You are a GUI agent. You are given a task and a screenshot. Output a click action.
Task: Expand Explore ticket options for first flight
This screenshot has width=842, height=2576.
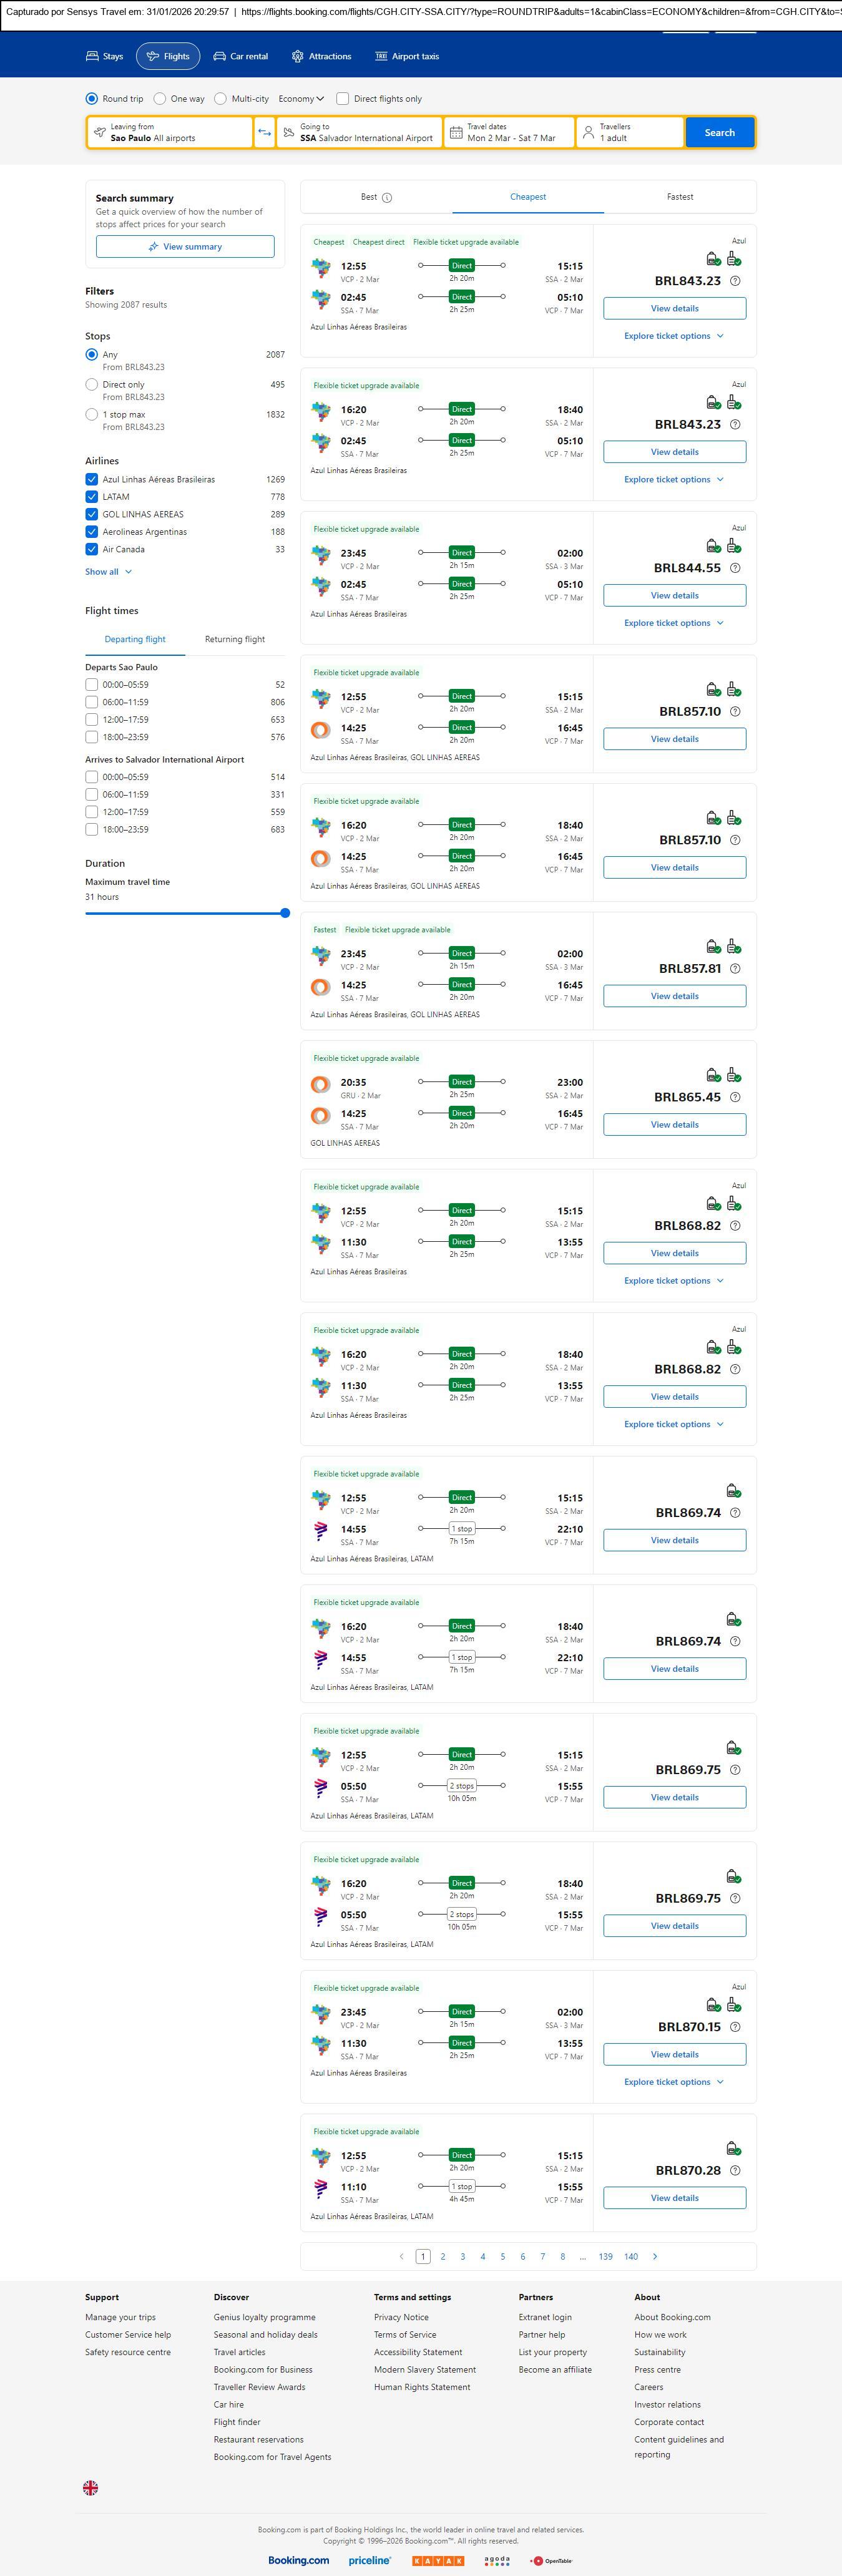coord(673,336)
